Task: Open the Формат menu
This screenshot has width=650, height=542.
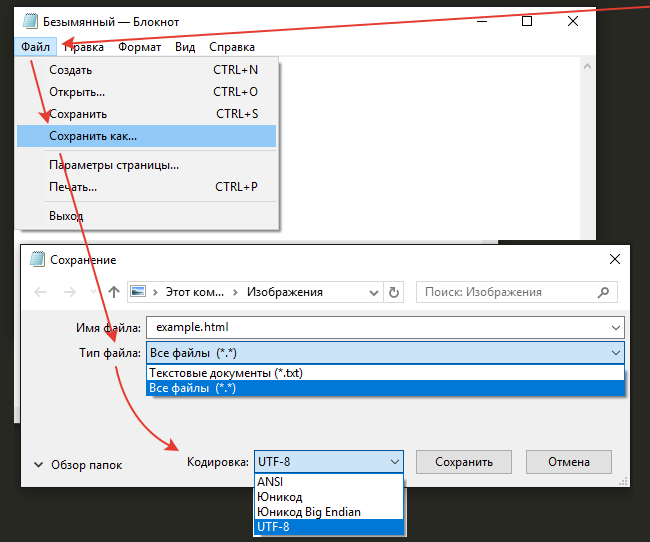Action: pos(139,47)
